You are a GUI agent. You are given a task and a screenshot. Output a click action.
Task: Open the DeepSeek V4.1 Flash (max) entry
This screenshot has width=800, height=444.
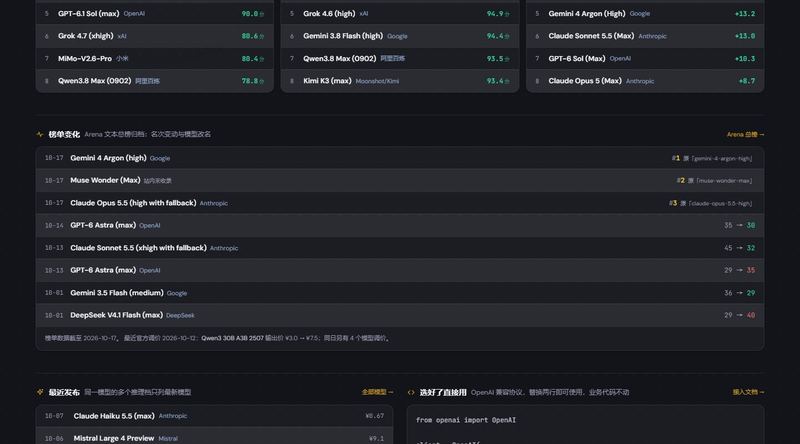click(400, 315)
